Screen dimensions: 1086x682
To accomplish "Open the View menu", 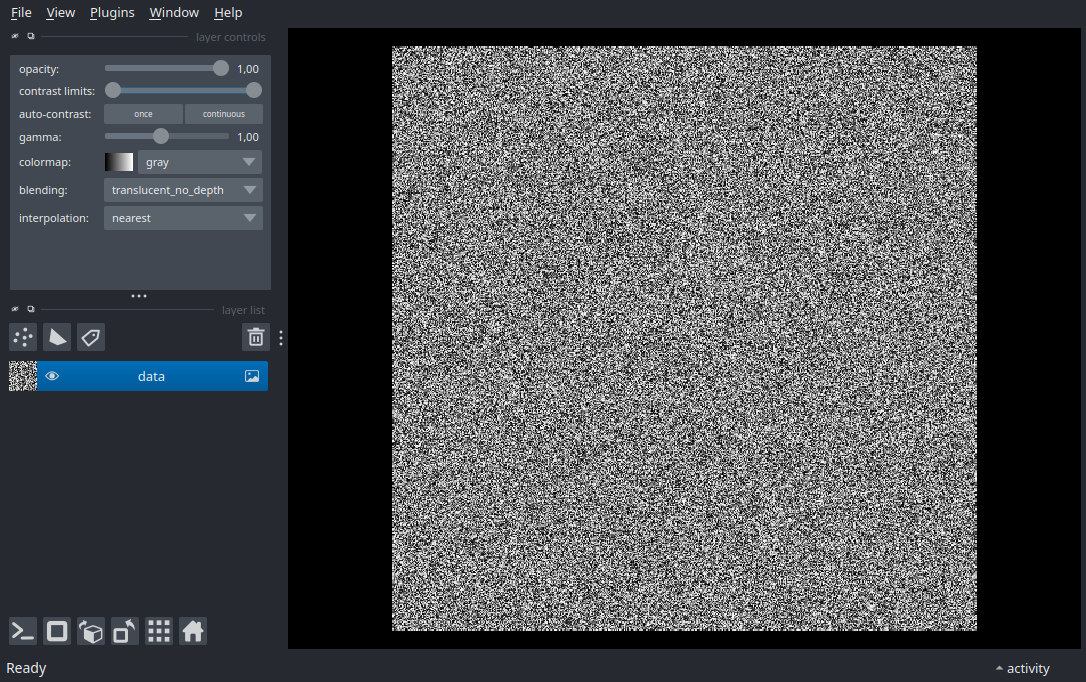I will pos(60,12).
